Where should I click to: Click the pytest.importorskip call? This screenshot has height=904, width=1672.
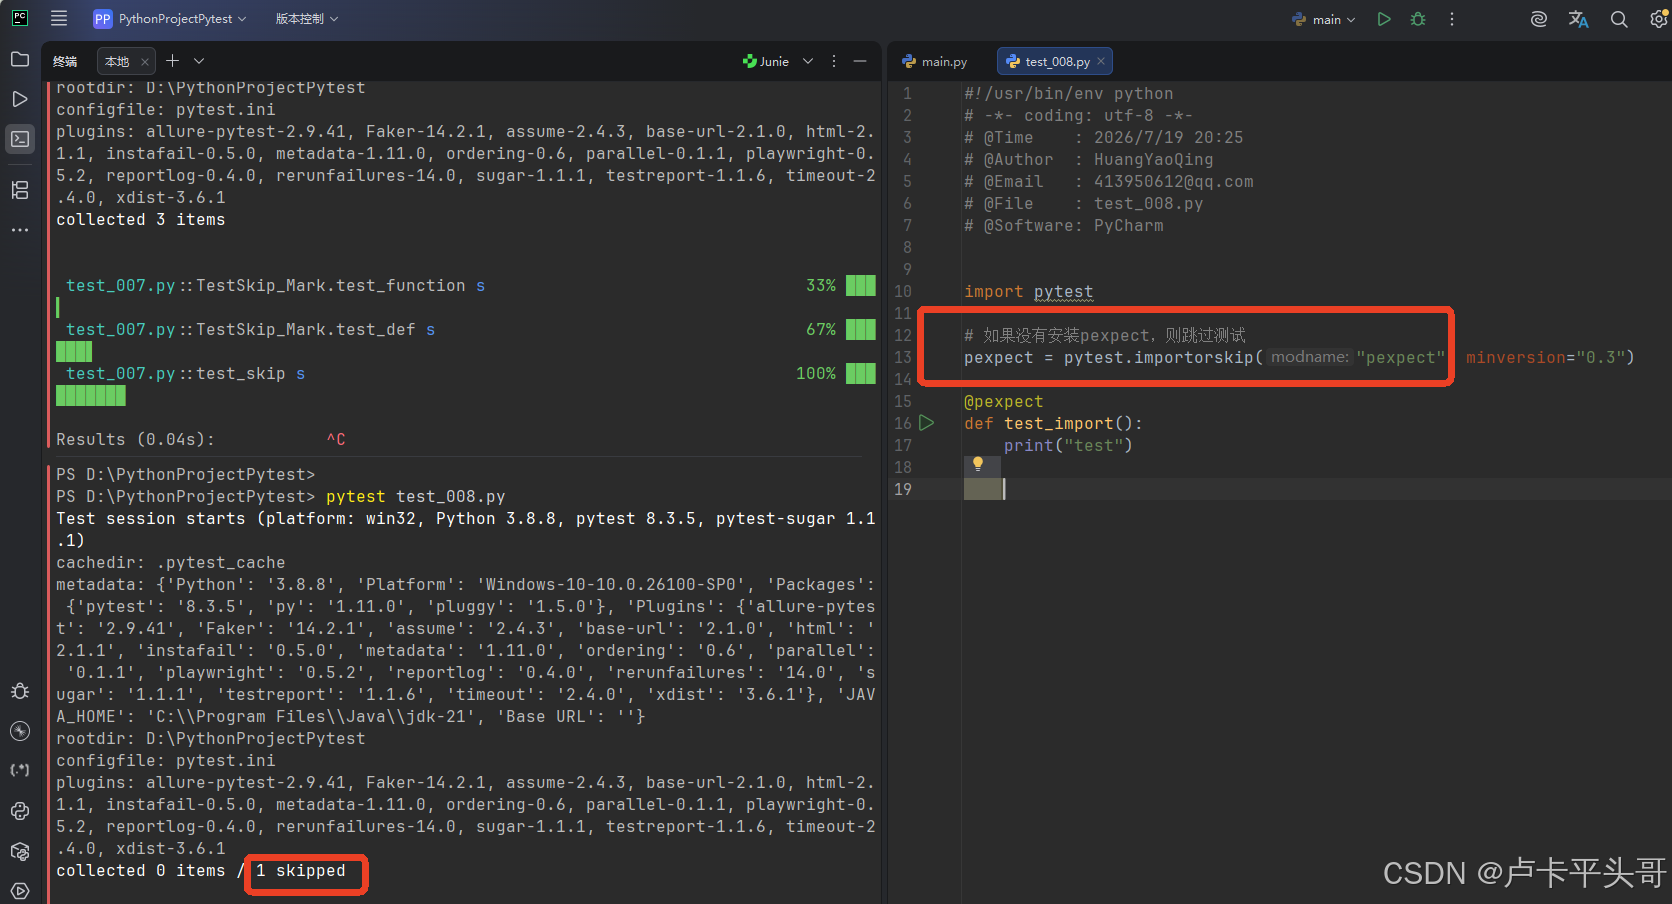point(1158,357)
